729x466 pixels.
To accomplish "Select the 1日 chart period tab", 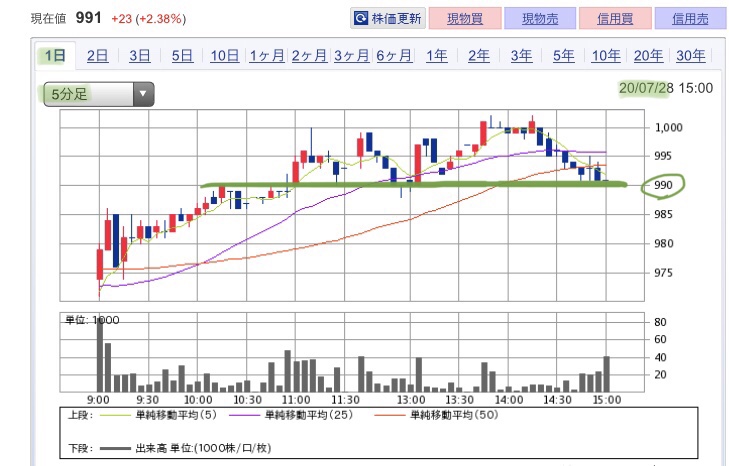I will (55, 56).
